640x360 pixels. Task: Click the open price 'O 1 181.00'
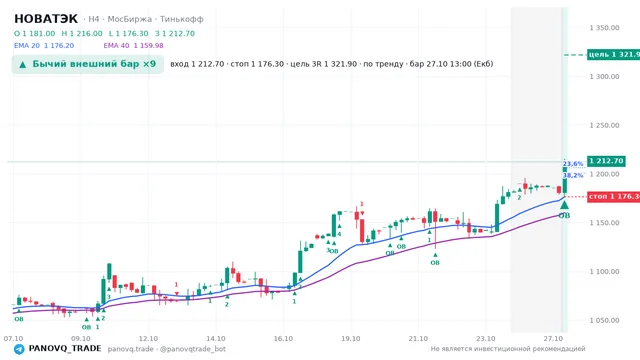[34, 33]
